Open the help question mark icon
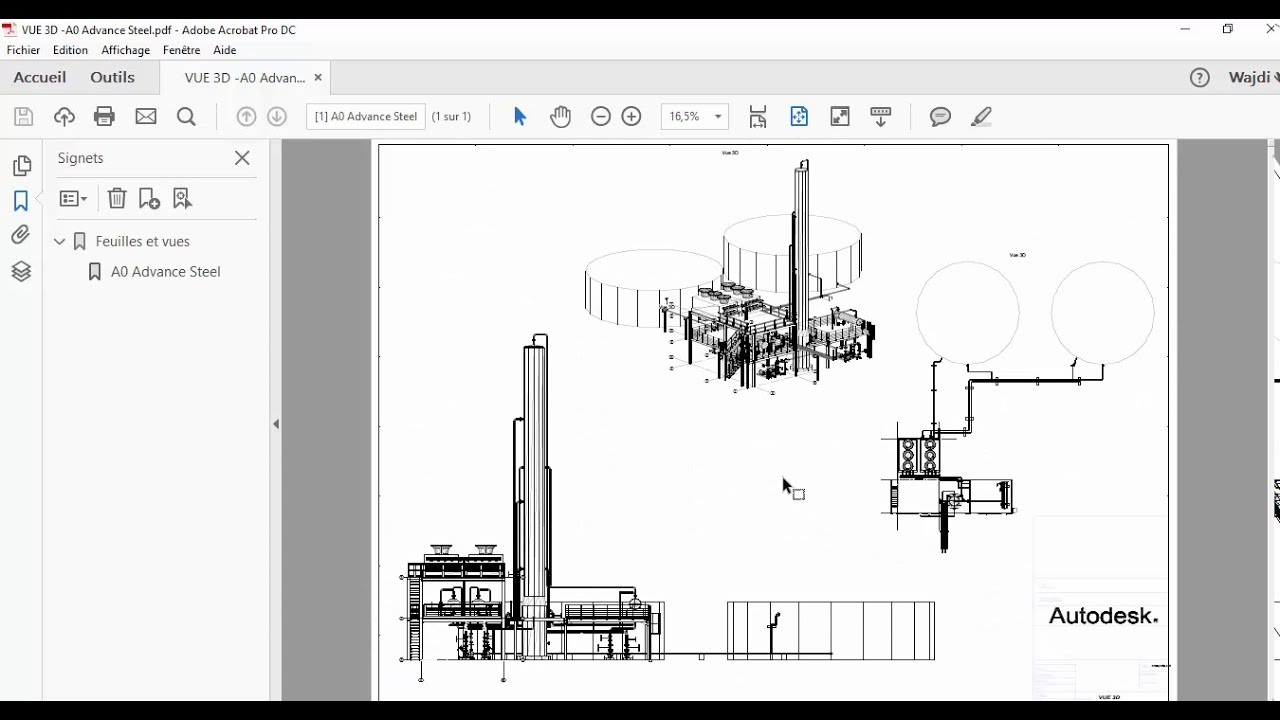Viewport: 1280px width, 720px height. [1200, 77]
